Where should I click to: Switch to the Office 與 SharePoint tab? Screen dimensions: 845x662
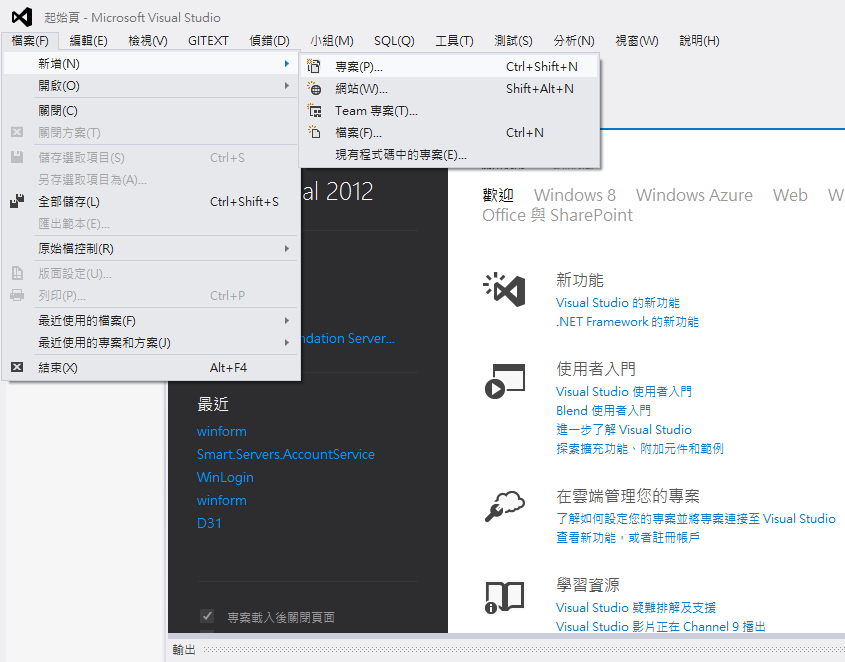pos(557,215)
